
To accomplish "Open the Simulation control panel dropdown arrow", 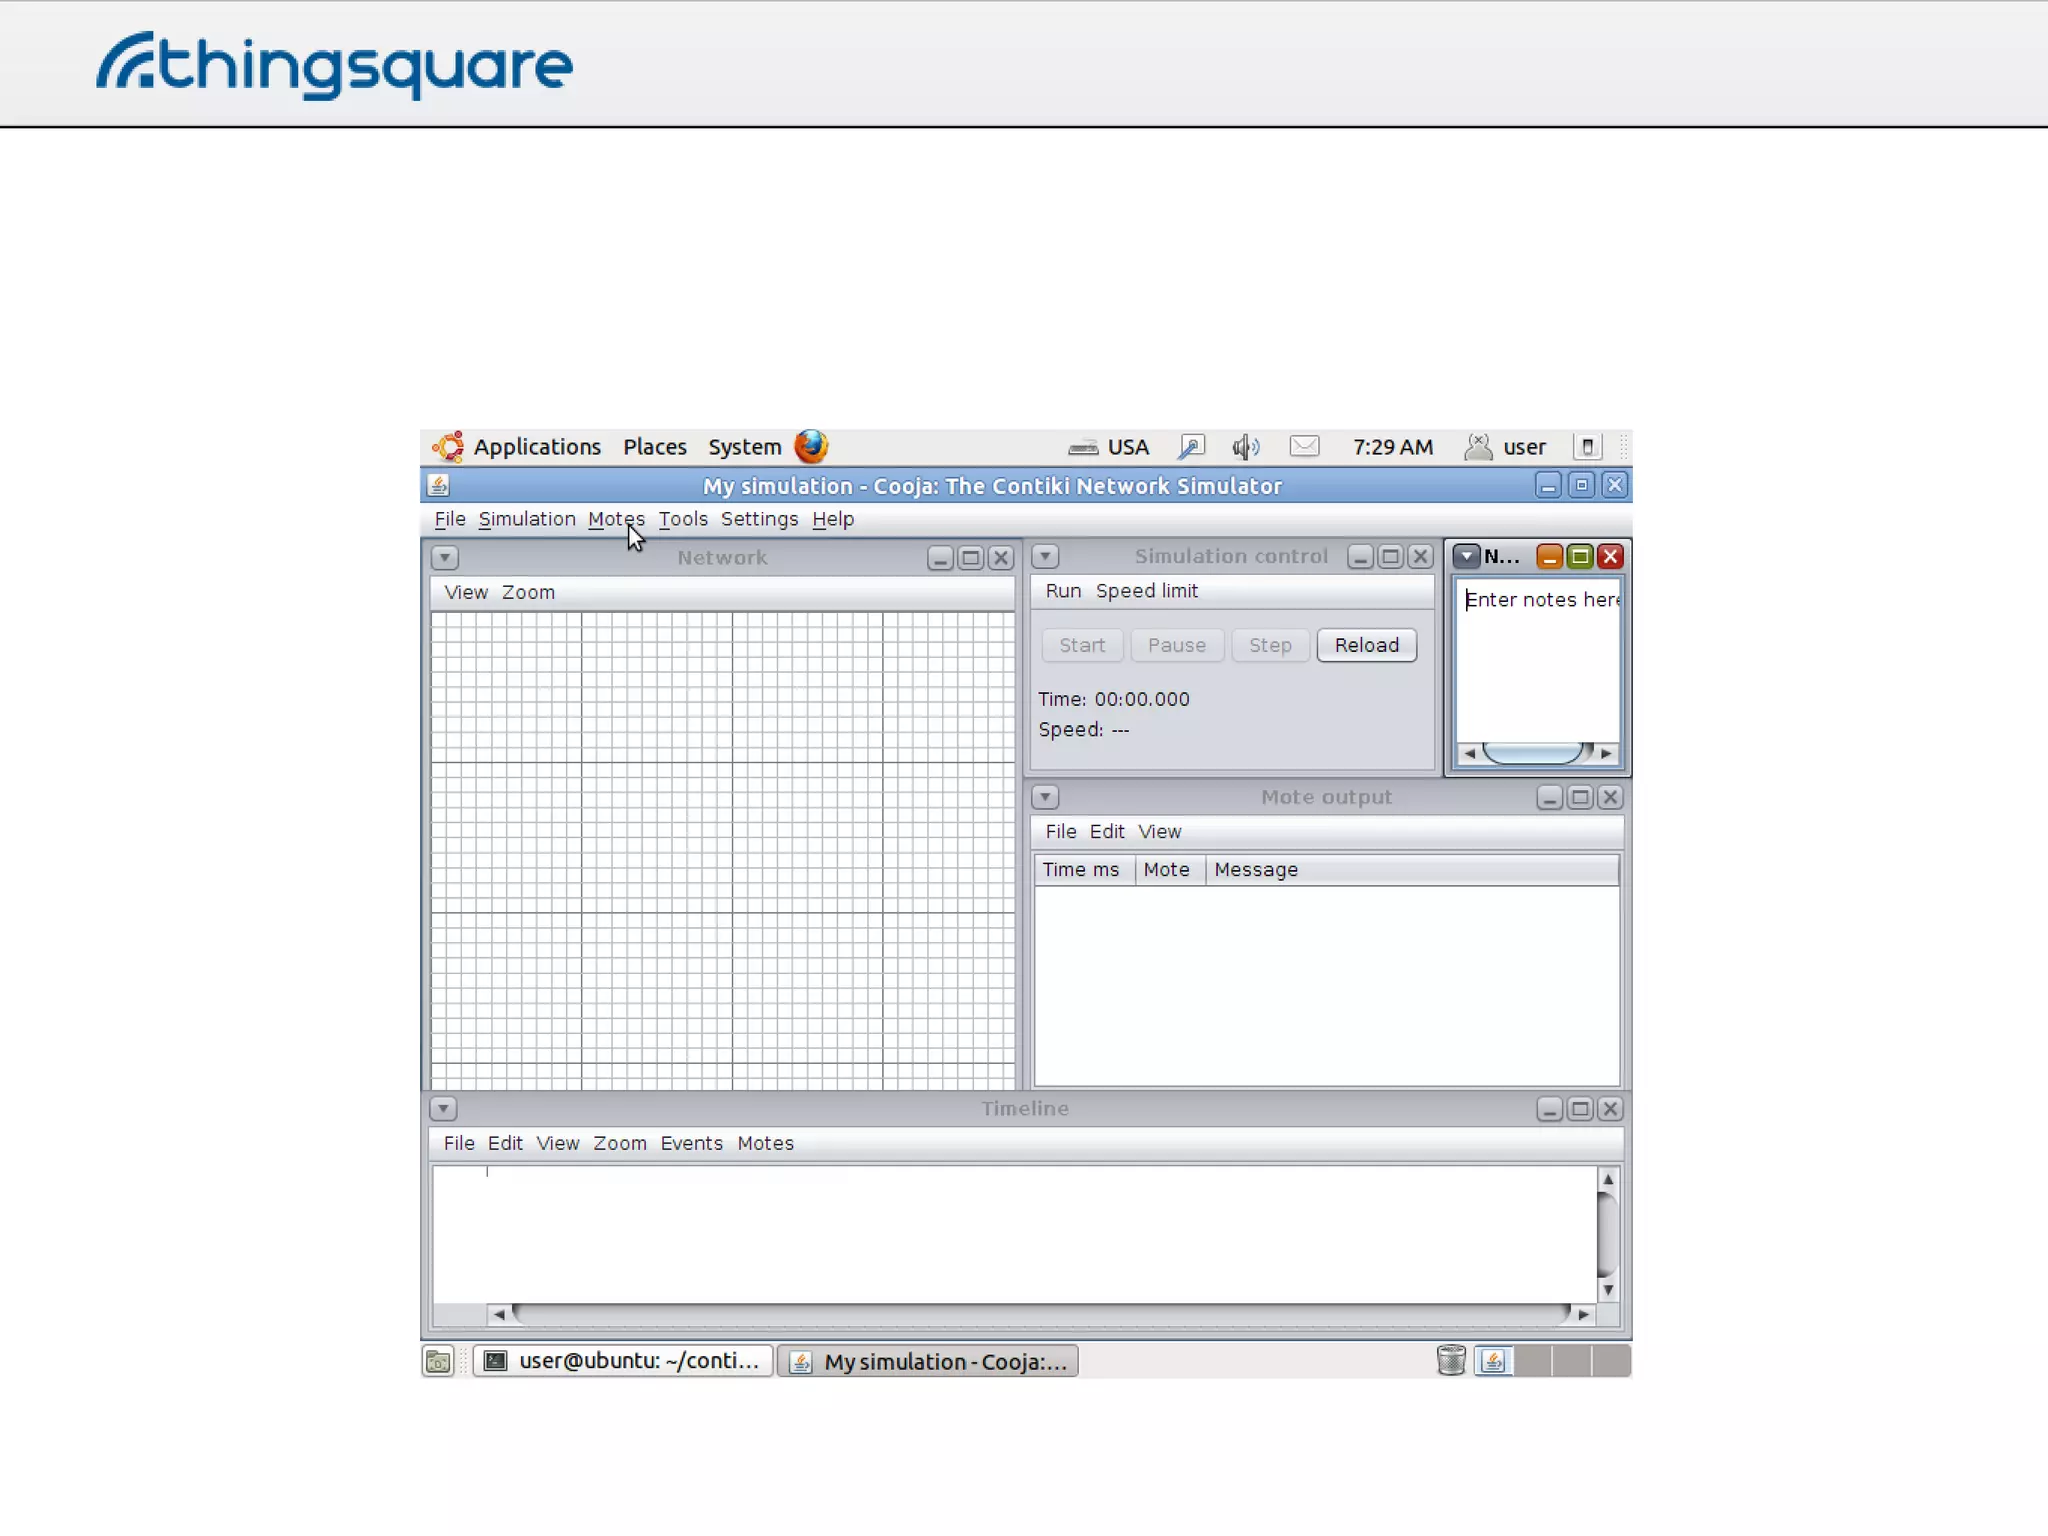I will point(1045,557).
